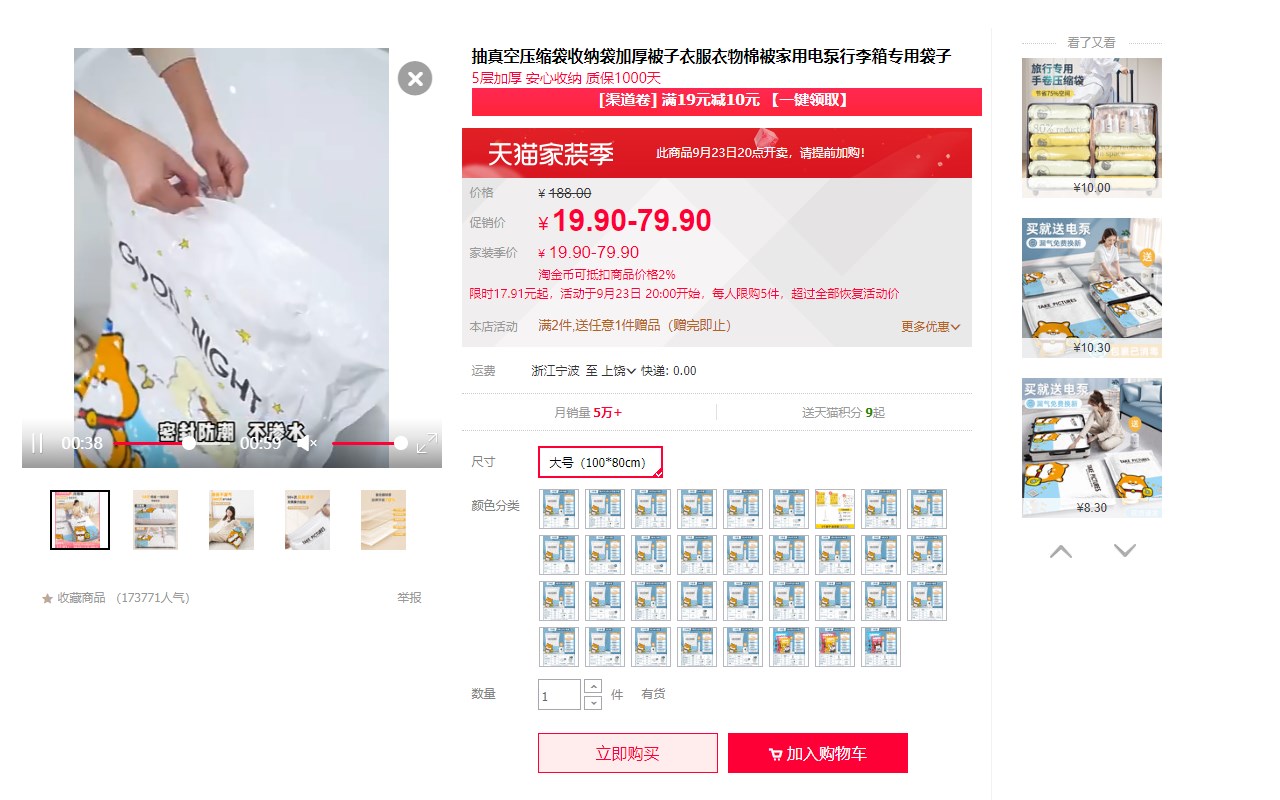1280x800 pixels.
Task: Click the star icon beside 收藏商品
Action: click(47, 598)
